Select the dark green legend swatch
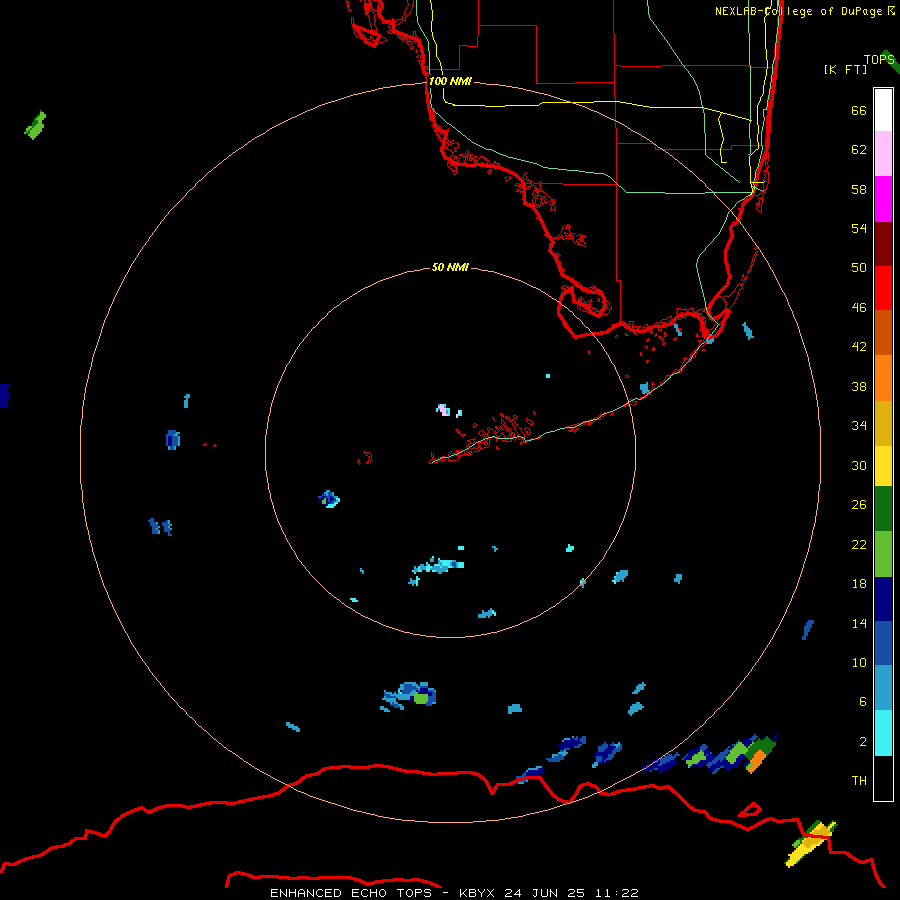Image resolution: width=900 pixels, height=900 pixels. 883,509
